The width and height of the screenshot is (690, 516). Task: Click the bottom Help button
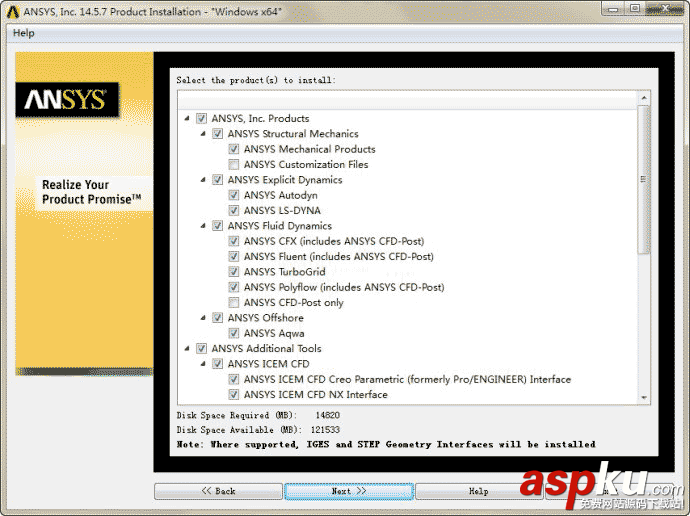tap(478, 491)
